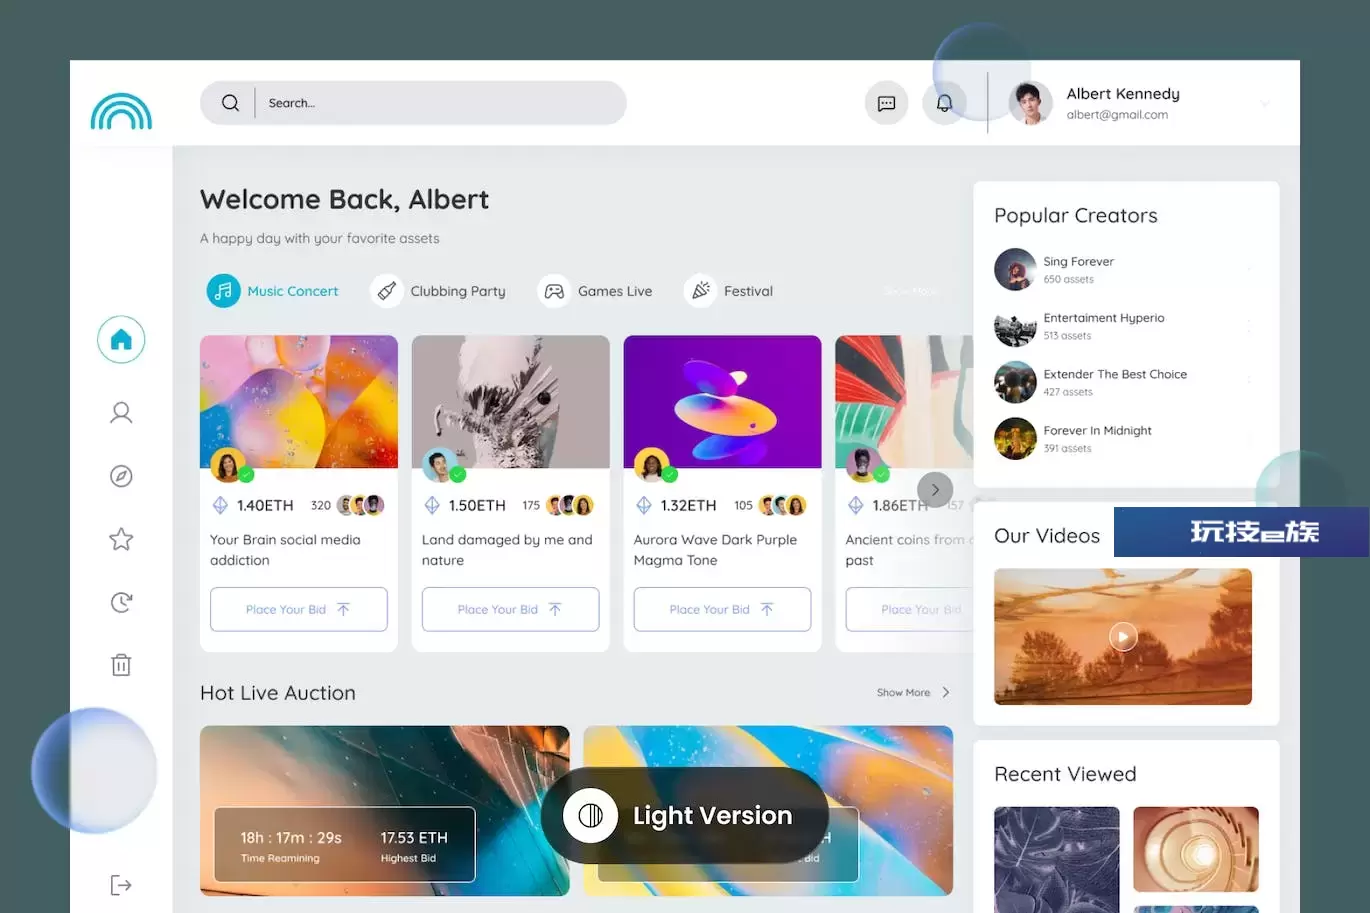Open Entertaiment Hyperio creator row
Image resolution: width=1370 pixels, height=913 pixels.
(1125, 326)
